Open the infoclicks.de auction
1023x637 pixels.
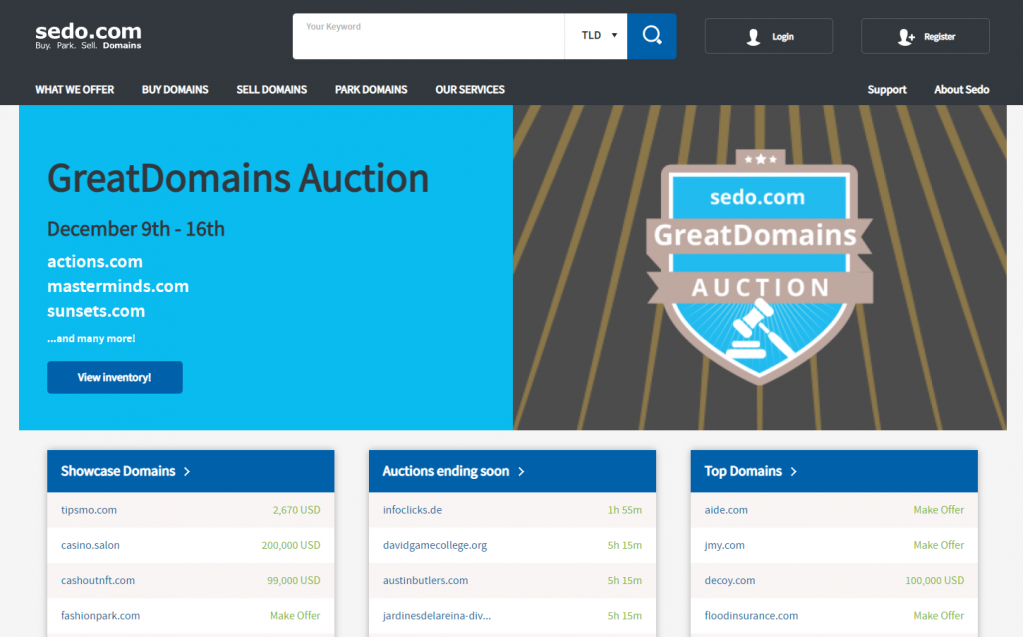pyautogui.click(x=412, y=510)
